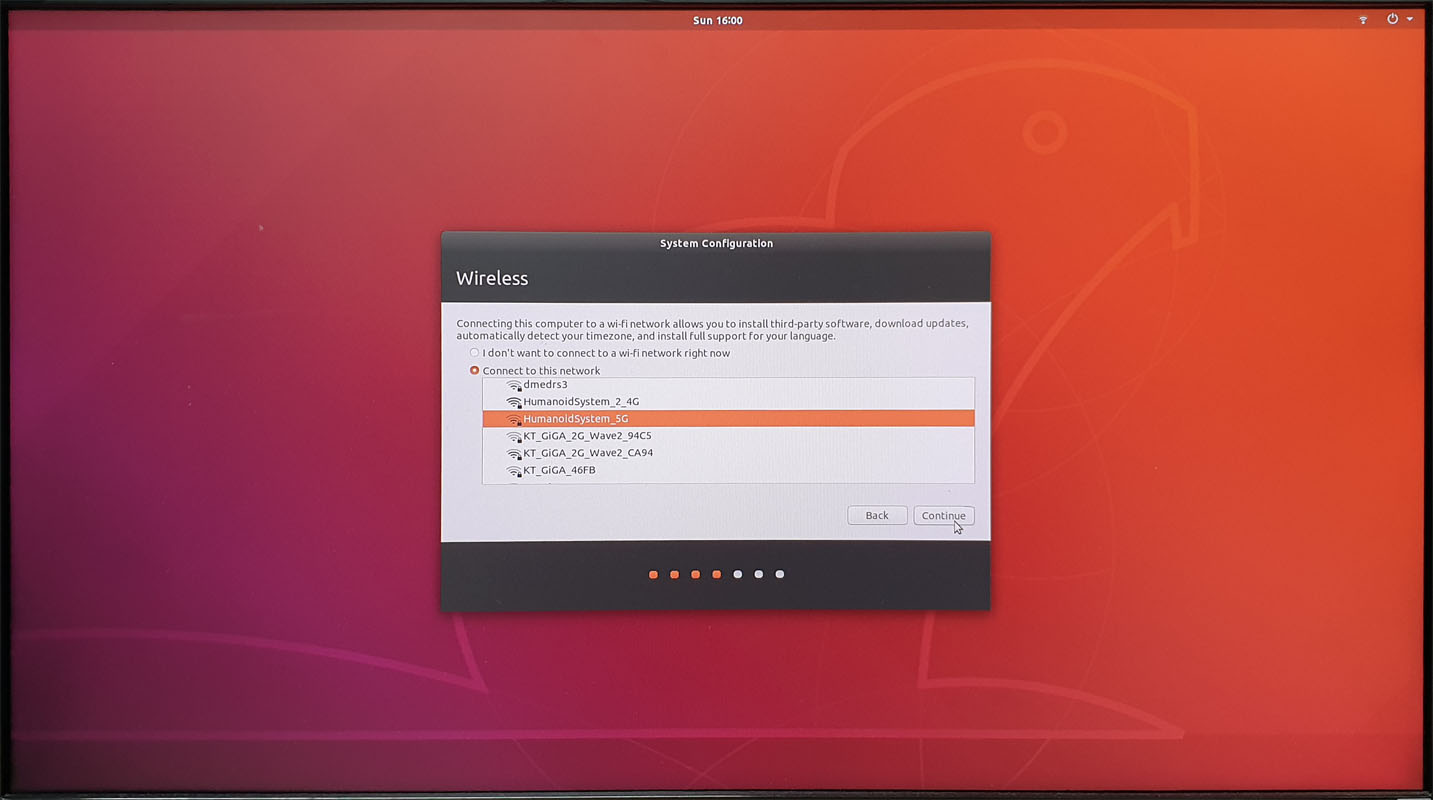Choose KT_GiGA_2G_Wave2_CA94 network
1433x800 pixels.
[728, 453]
